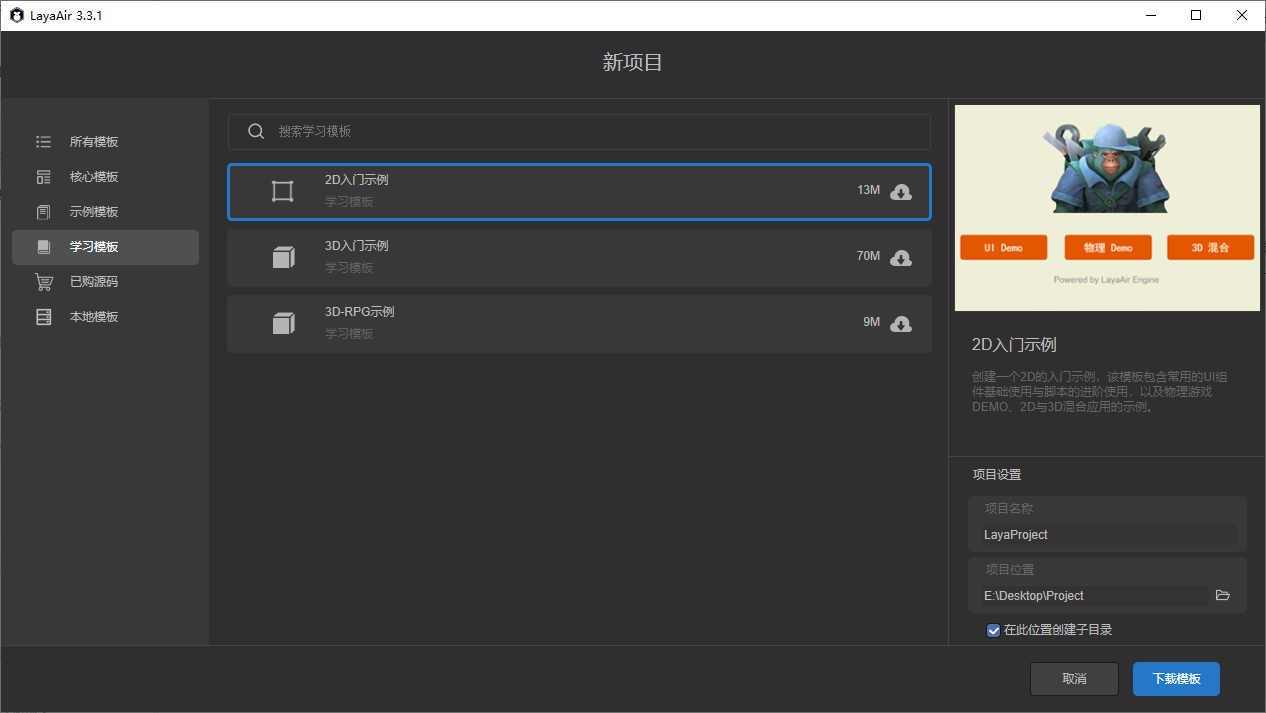
Task: Switch to 核心模板 category
Action: tap(94, 177)
